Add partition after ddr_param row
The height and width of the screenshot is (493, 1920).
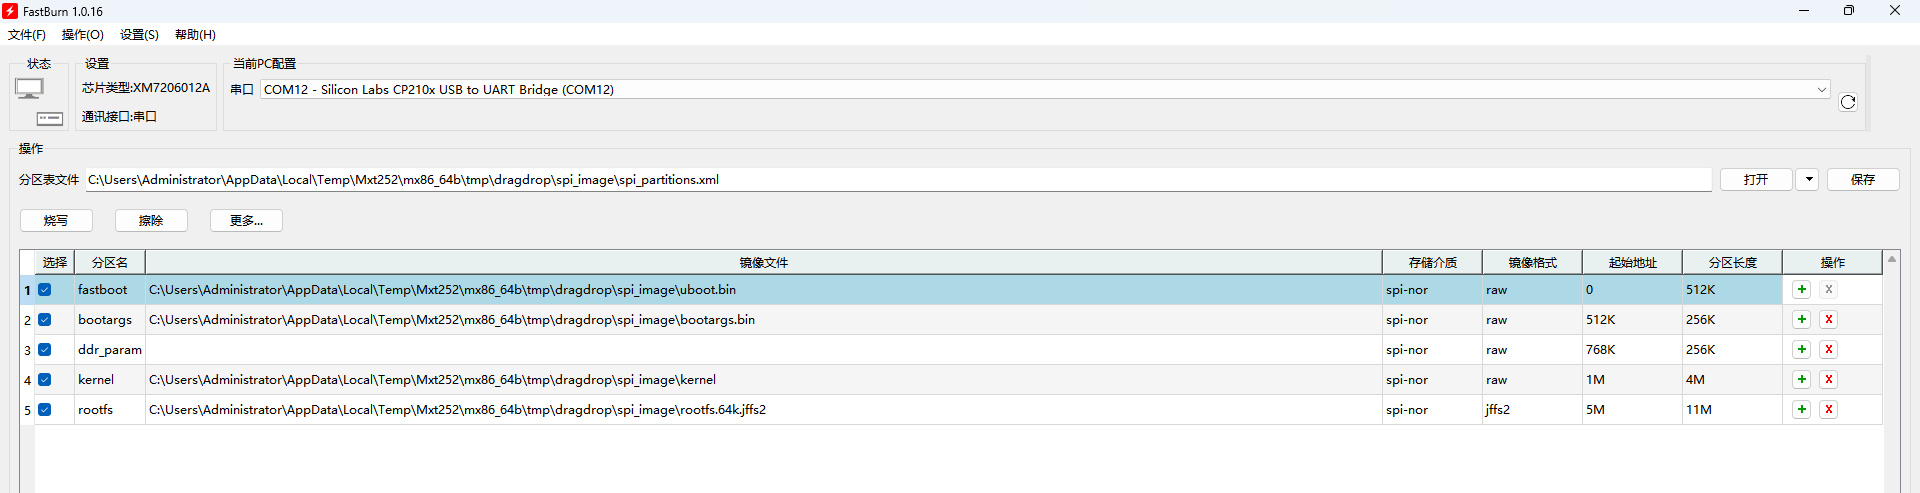(1802, 350)
